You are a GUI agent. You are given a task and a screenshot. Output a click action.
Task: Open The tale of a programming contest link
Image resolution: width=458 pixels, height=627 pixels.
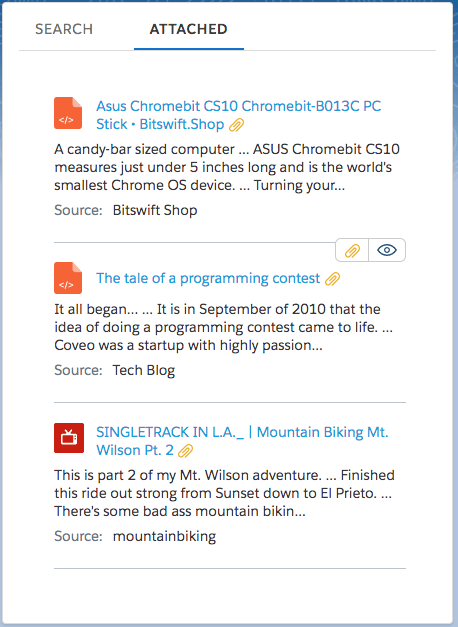click(x=208, y=278)
